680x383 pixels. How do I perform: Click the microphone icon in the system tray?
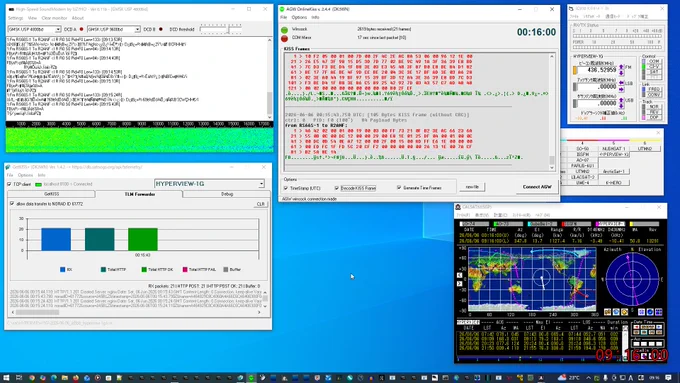605,378
